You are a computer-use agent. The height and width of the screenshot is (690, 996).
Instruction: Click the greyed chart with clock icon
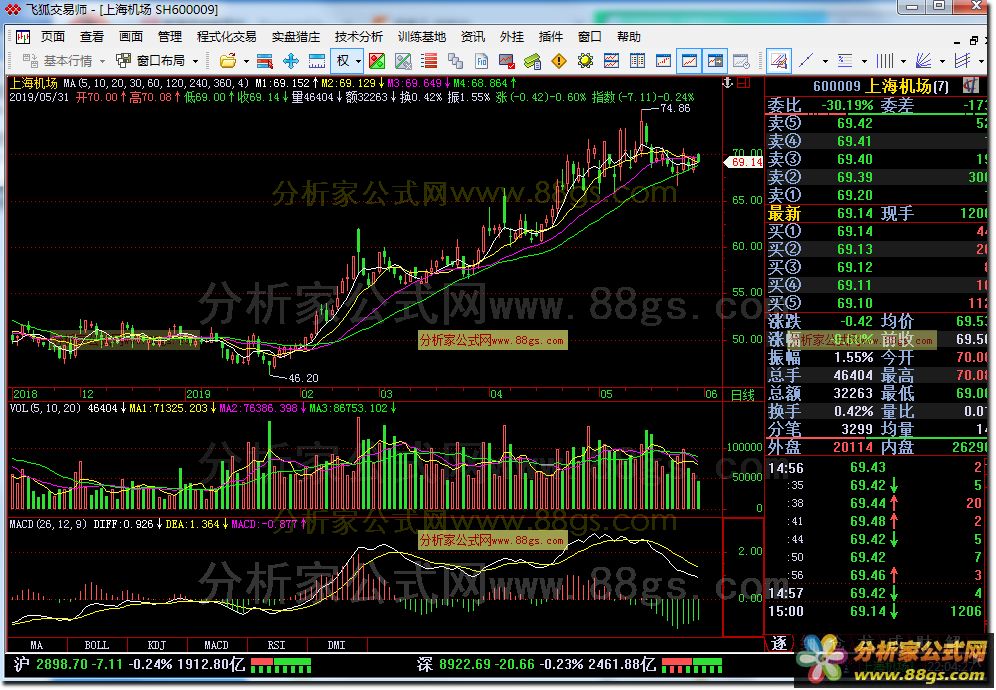tap(741, 61)
